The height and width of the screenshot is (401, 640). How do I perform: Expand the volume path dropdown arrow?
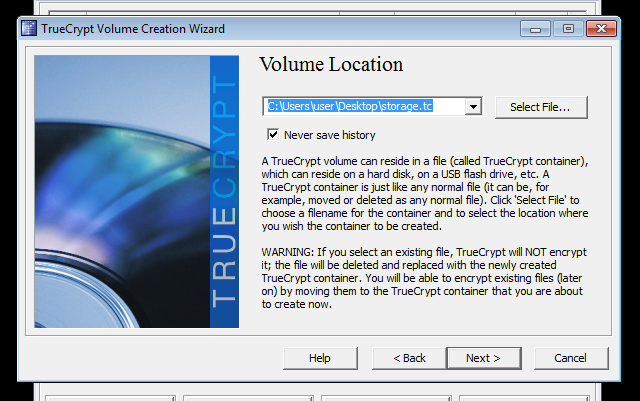coord(474,106)
